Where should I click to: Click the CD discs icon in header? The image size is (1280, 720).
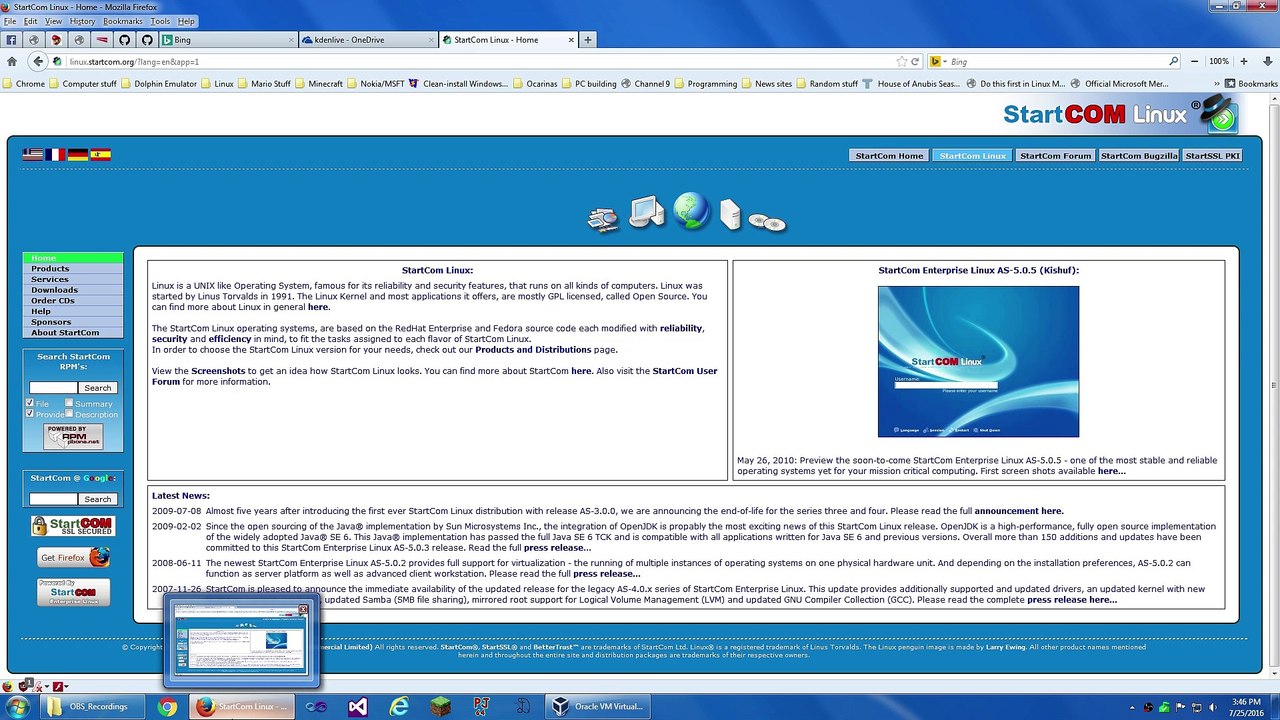(767, 222)
